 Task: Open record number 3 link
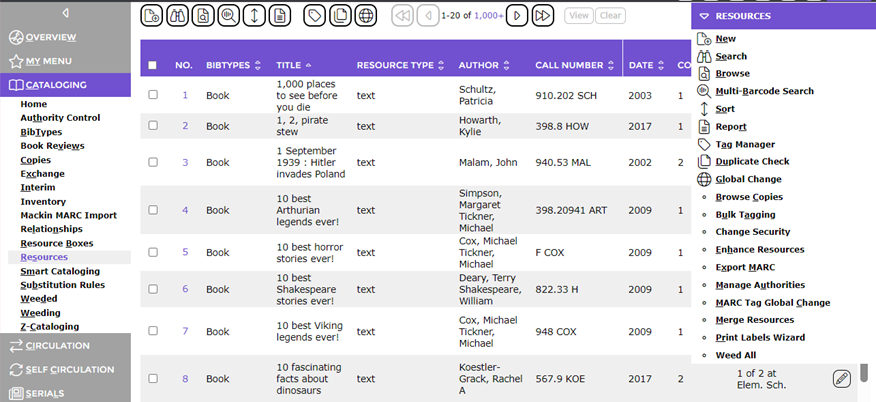[x=185, y=162]
